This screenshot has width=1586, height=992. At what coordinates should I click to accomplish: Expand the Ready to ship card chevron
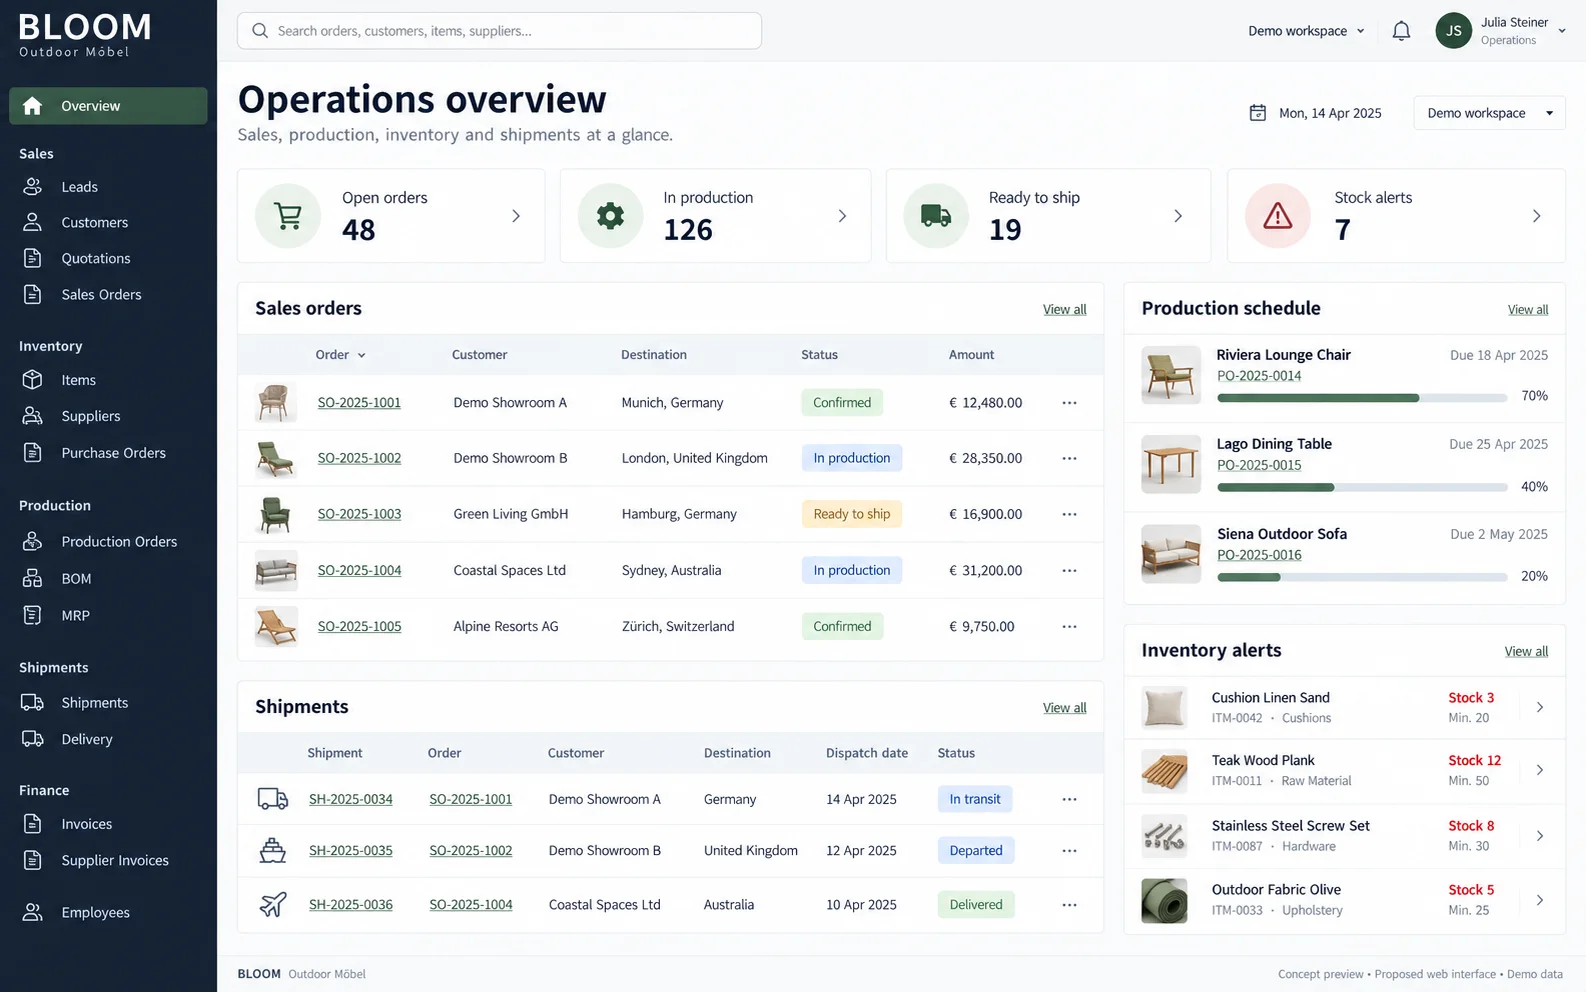1178,216
